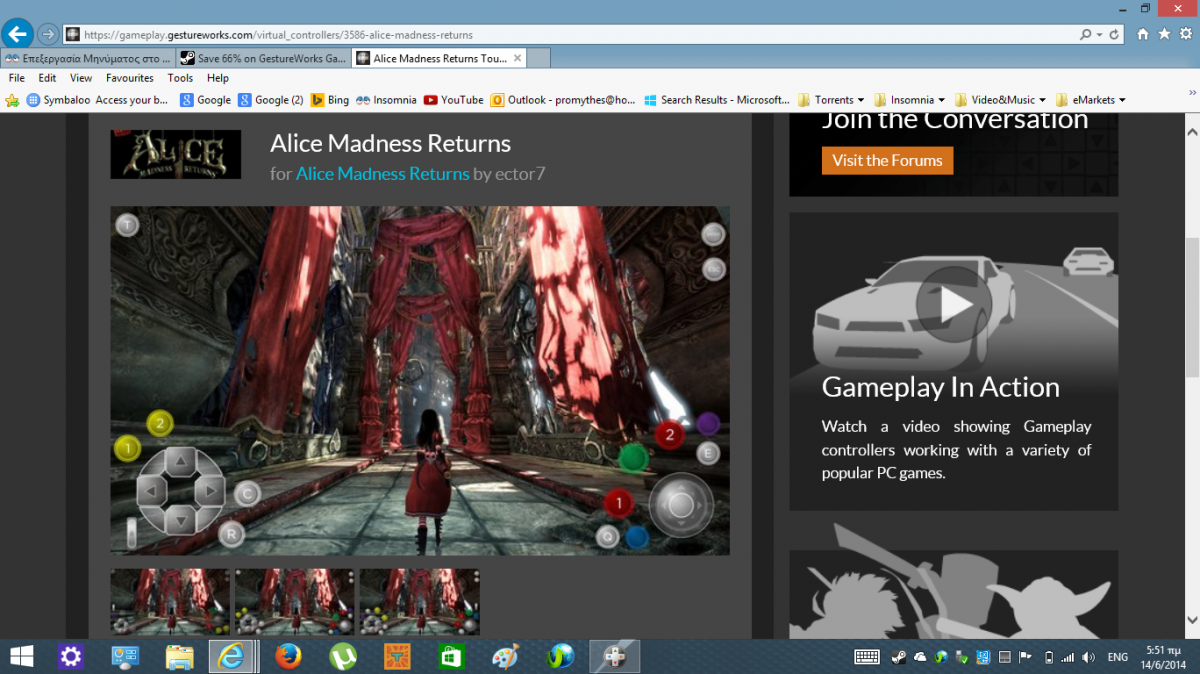
Task: Switch to Save 66% on GestureWorks tab
Action: (264, 58)
